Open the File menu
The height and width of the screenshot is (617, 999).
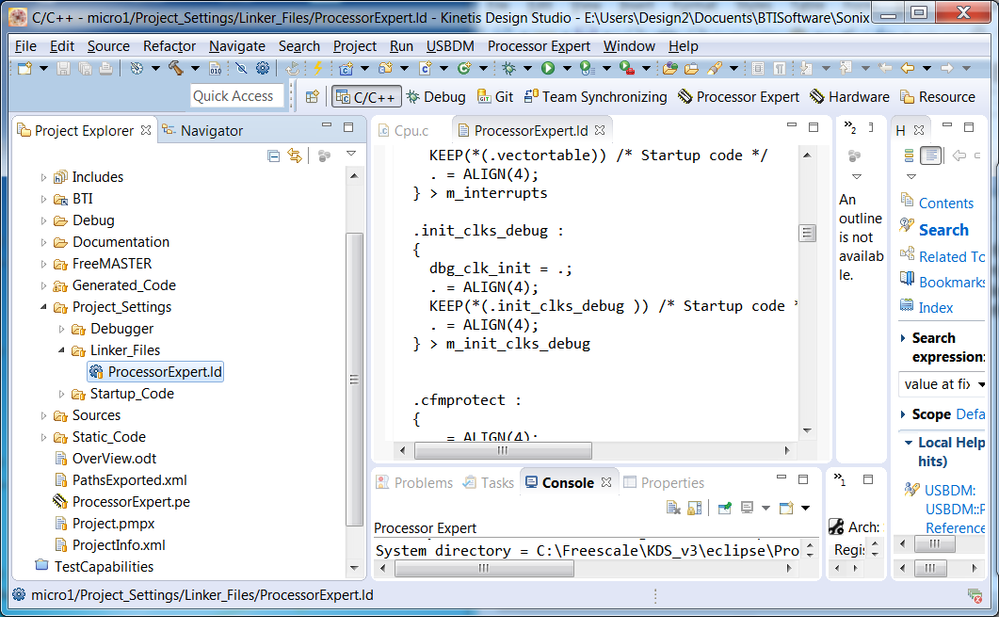click(25, 46)
